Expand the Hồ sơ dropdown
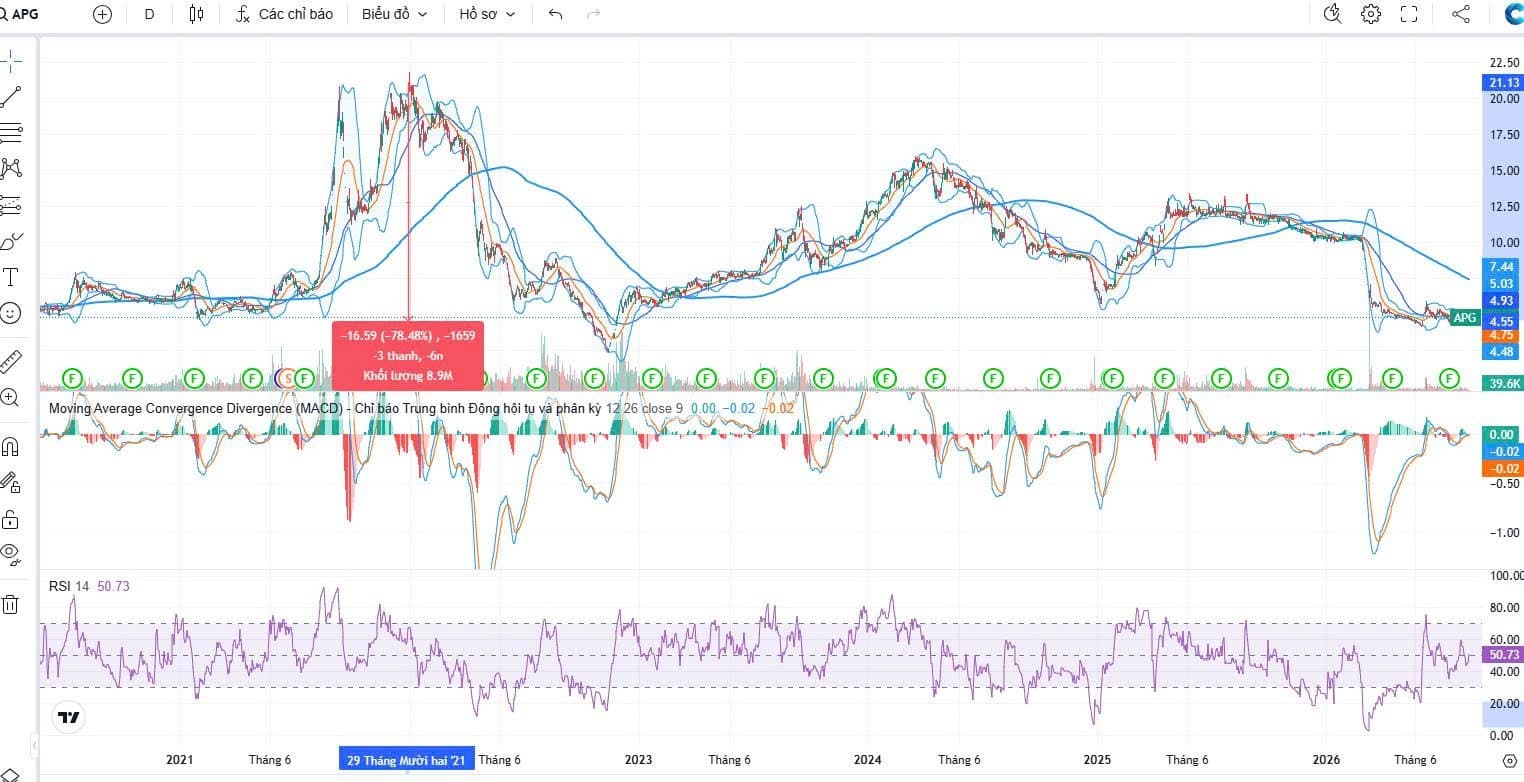Image resolution: width=1524 pixels, height=782 pixels. point(487,14)
